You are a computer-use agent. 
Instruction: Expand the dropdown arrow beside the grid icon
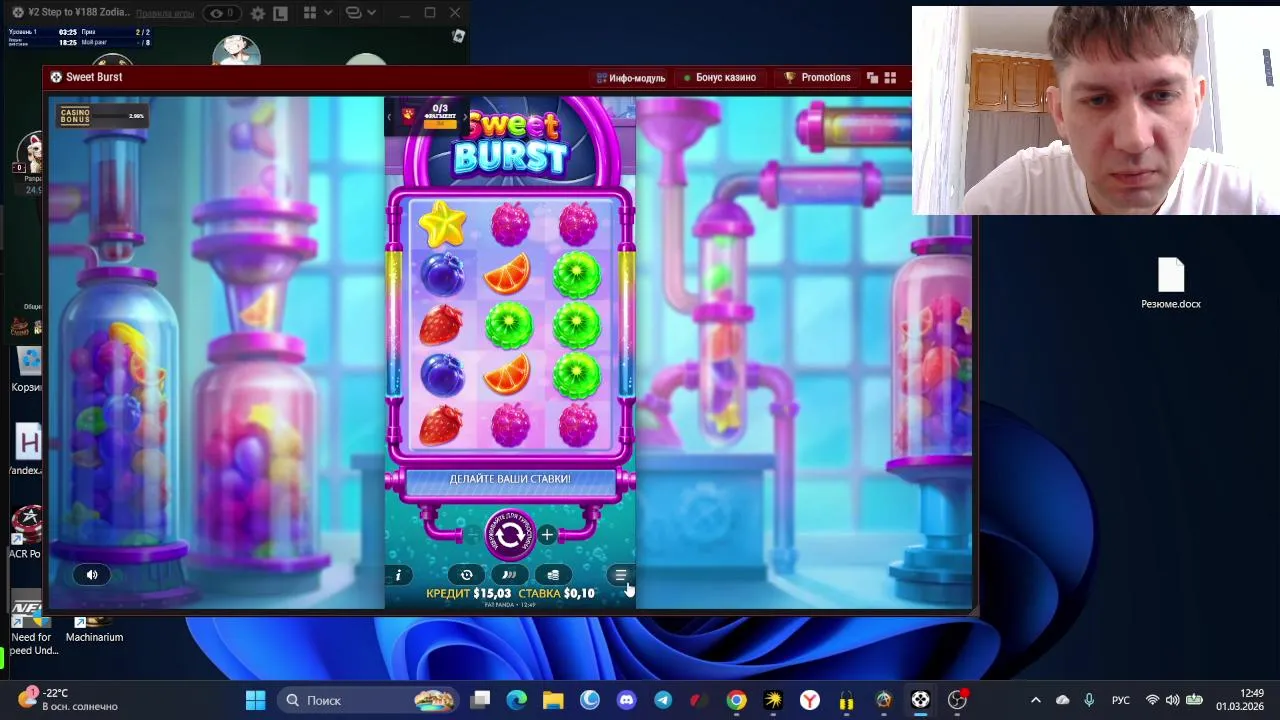point(327,14)
